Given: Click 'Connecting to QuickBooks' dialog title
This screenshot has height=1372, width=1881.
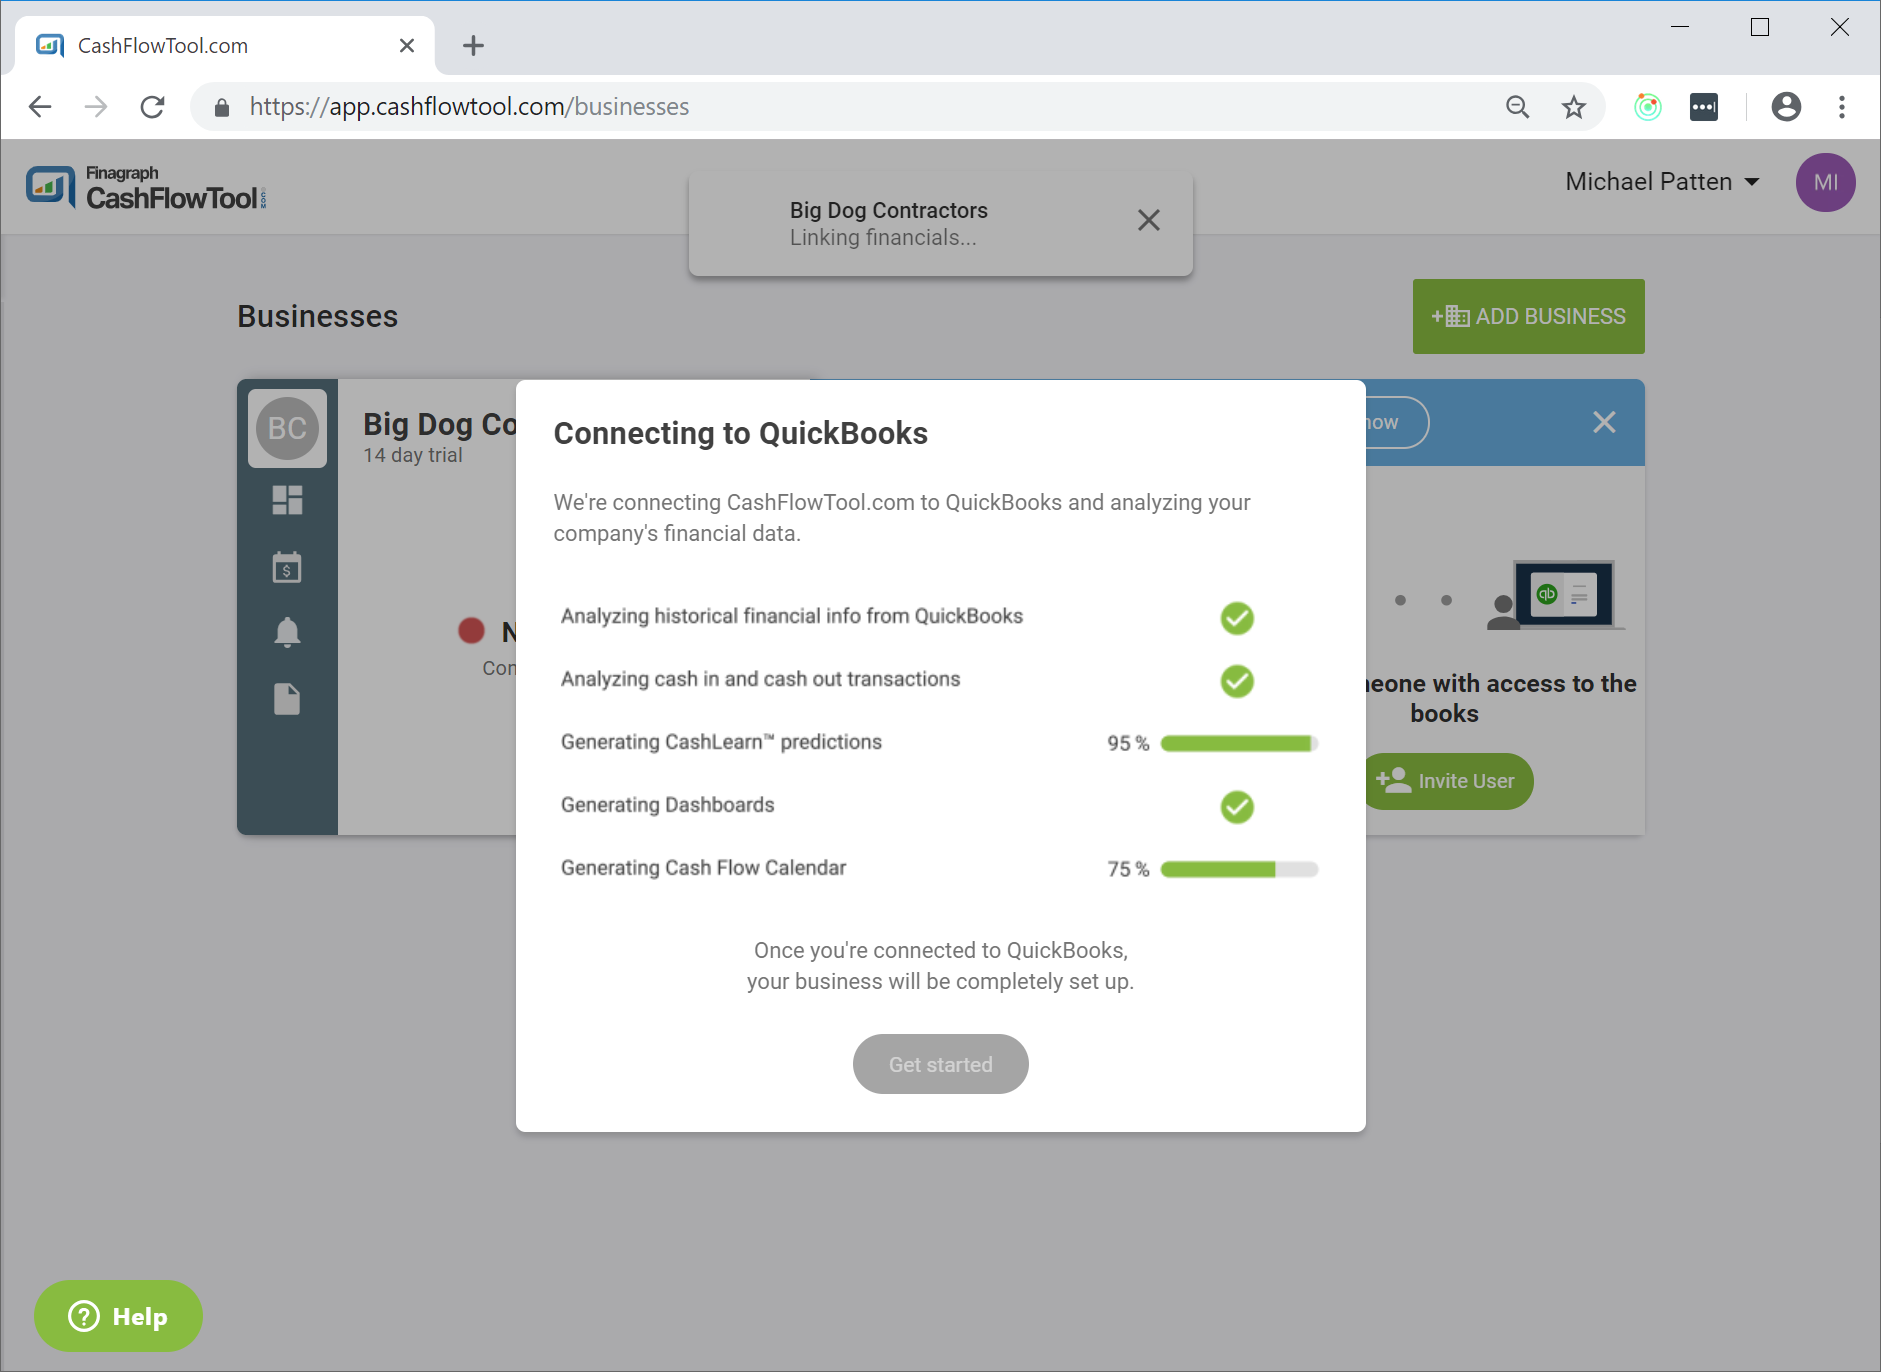Looking at the screenshot, I should (741, 433).
